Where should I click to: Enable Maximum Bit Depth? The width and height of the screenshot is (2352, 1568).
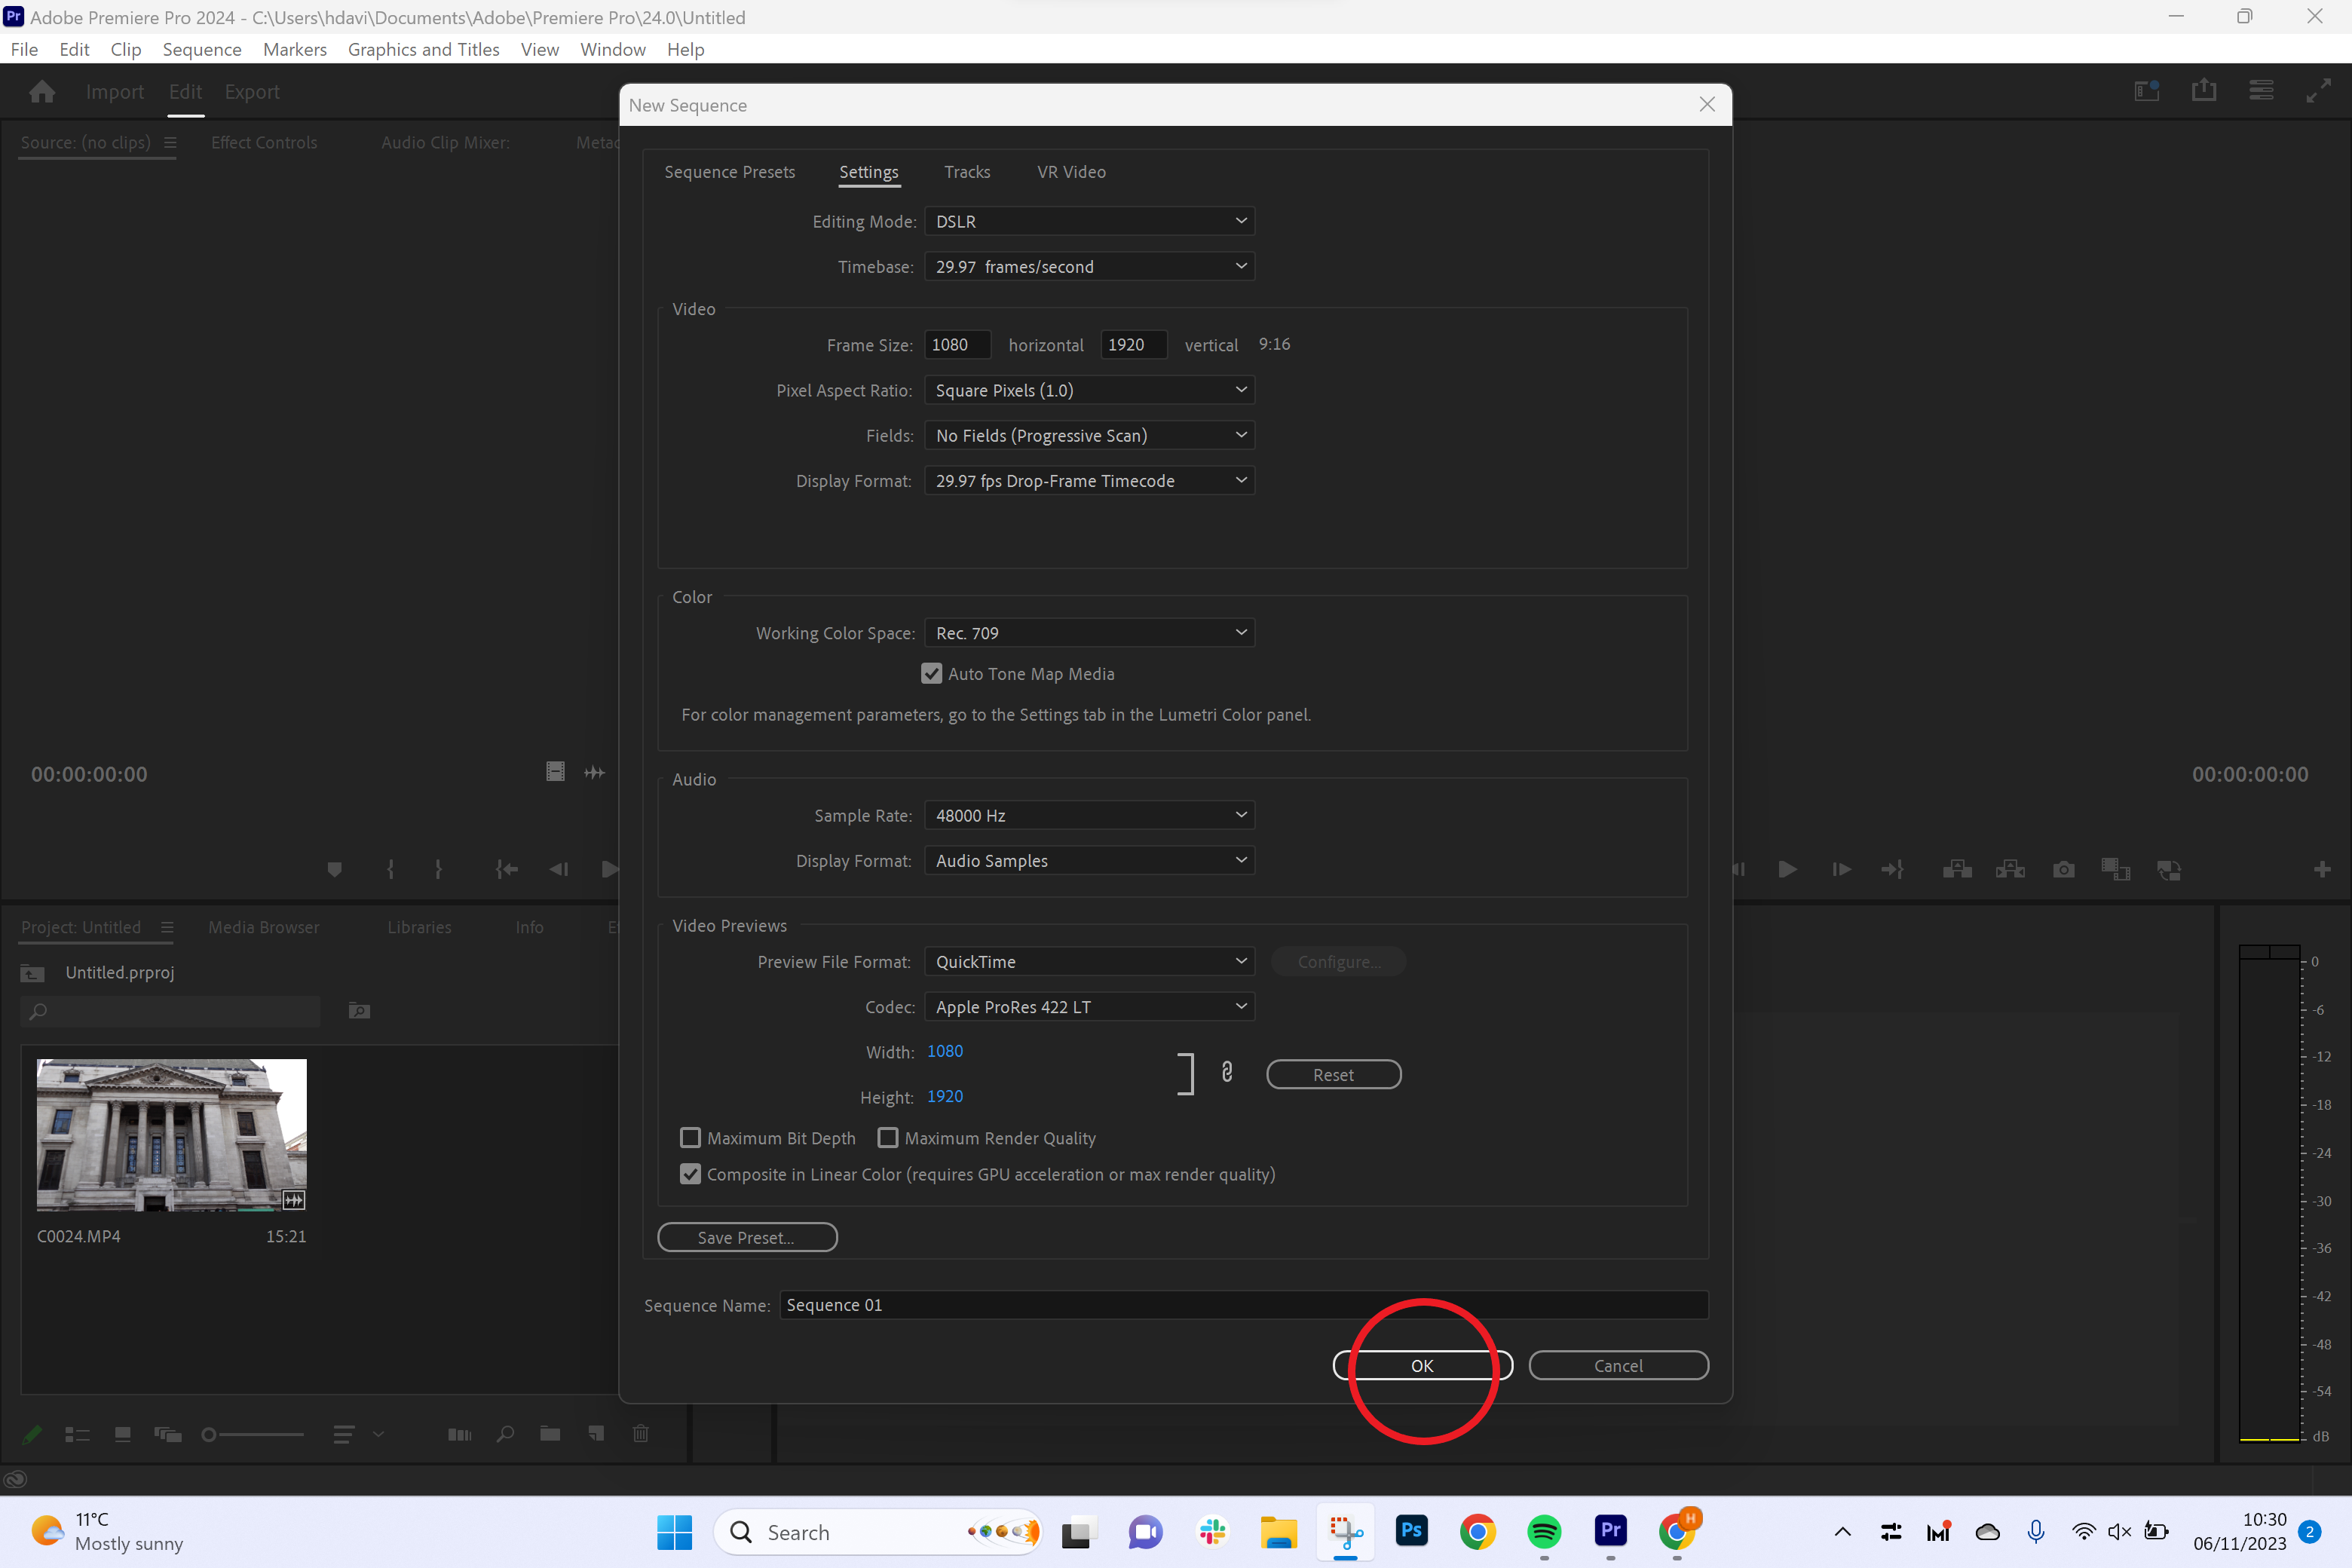[x=690, y=1138]
